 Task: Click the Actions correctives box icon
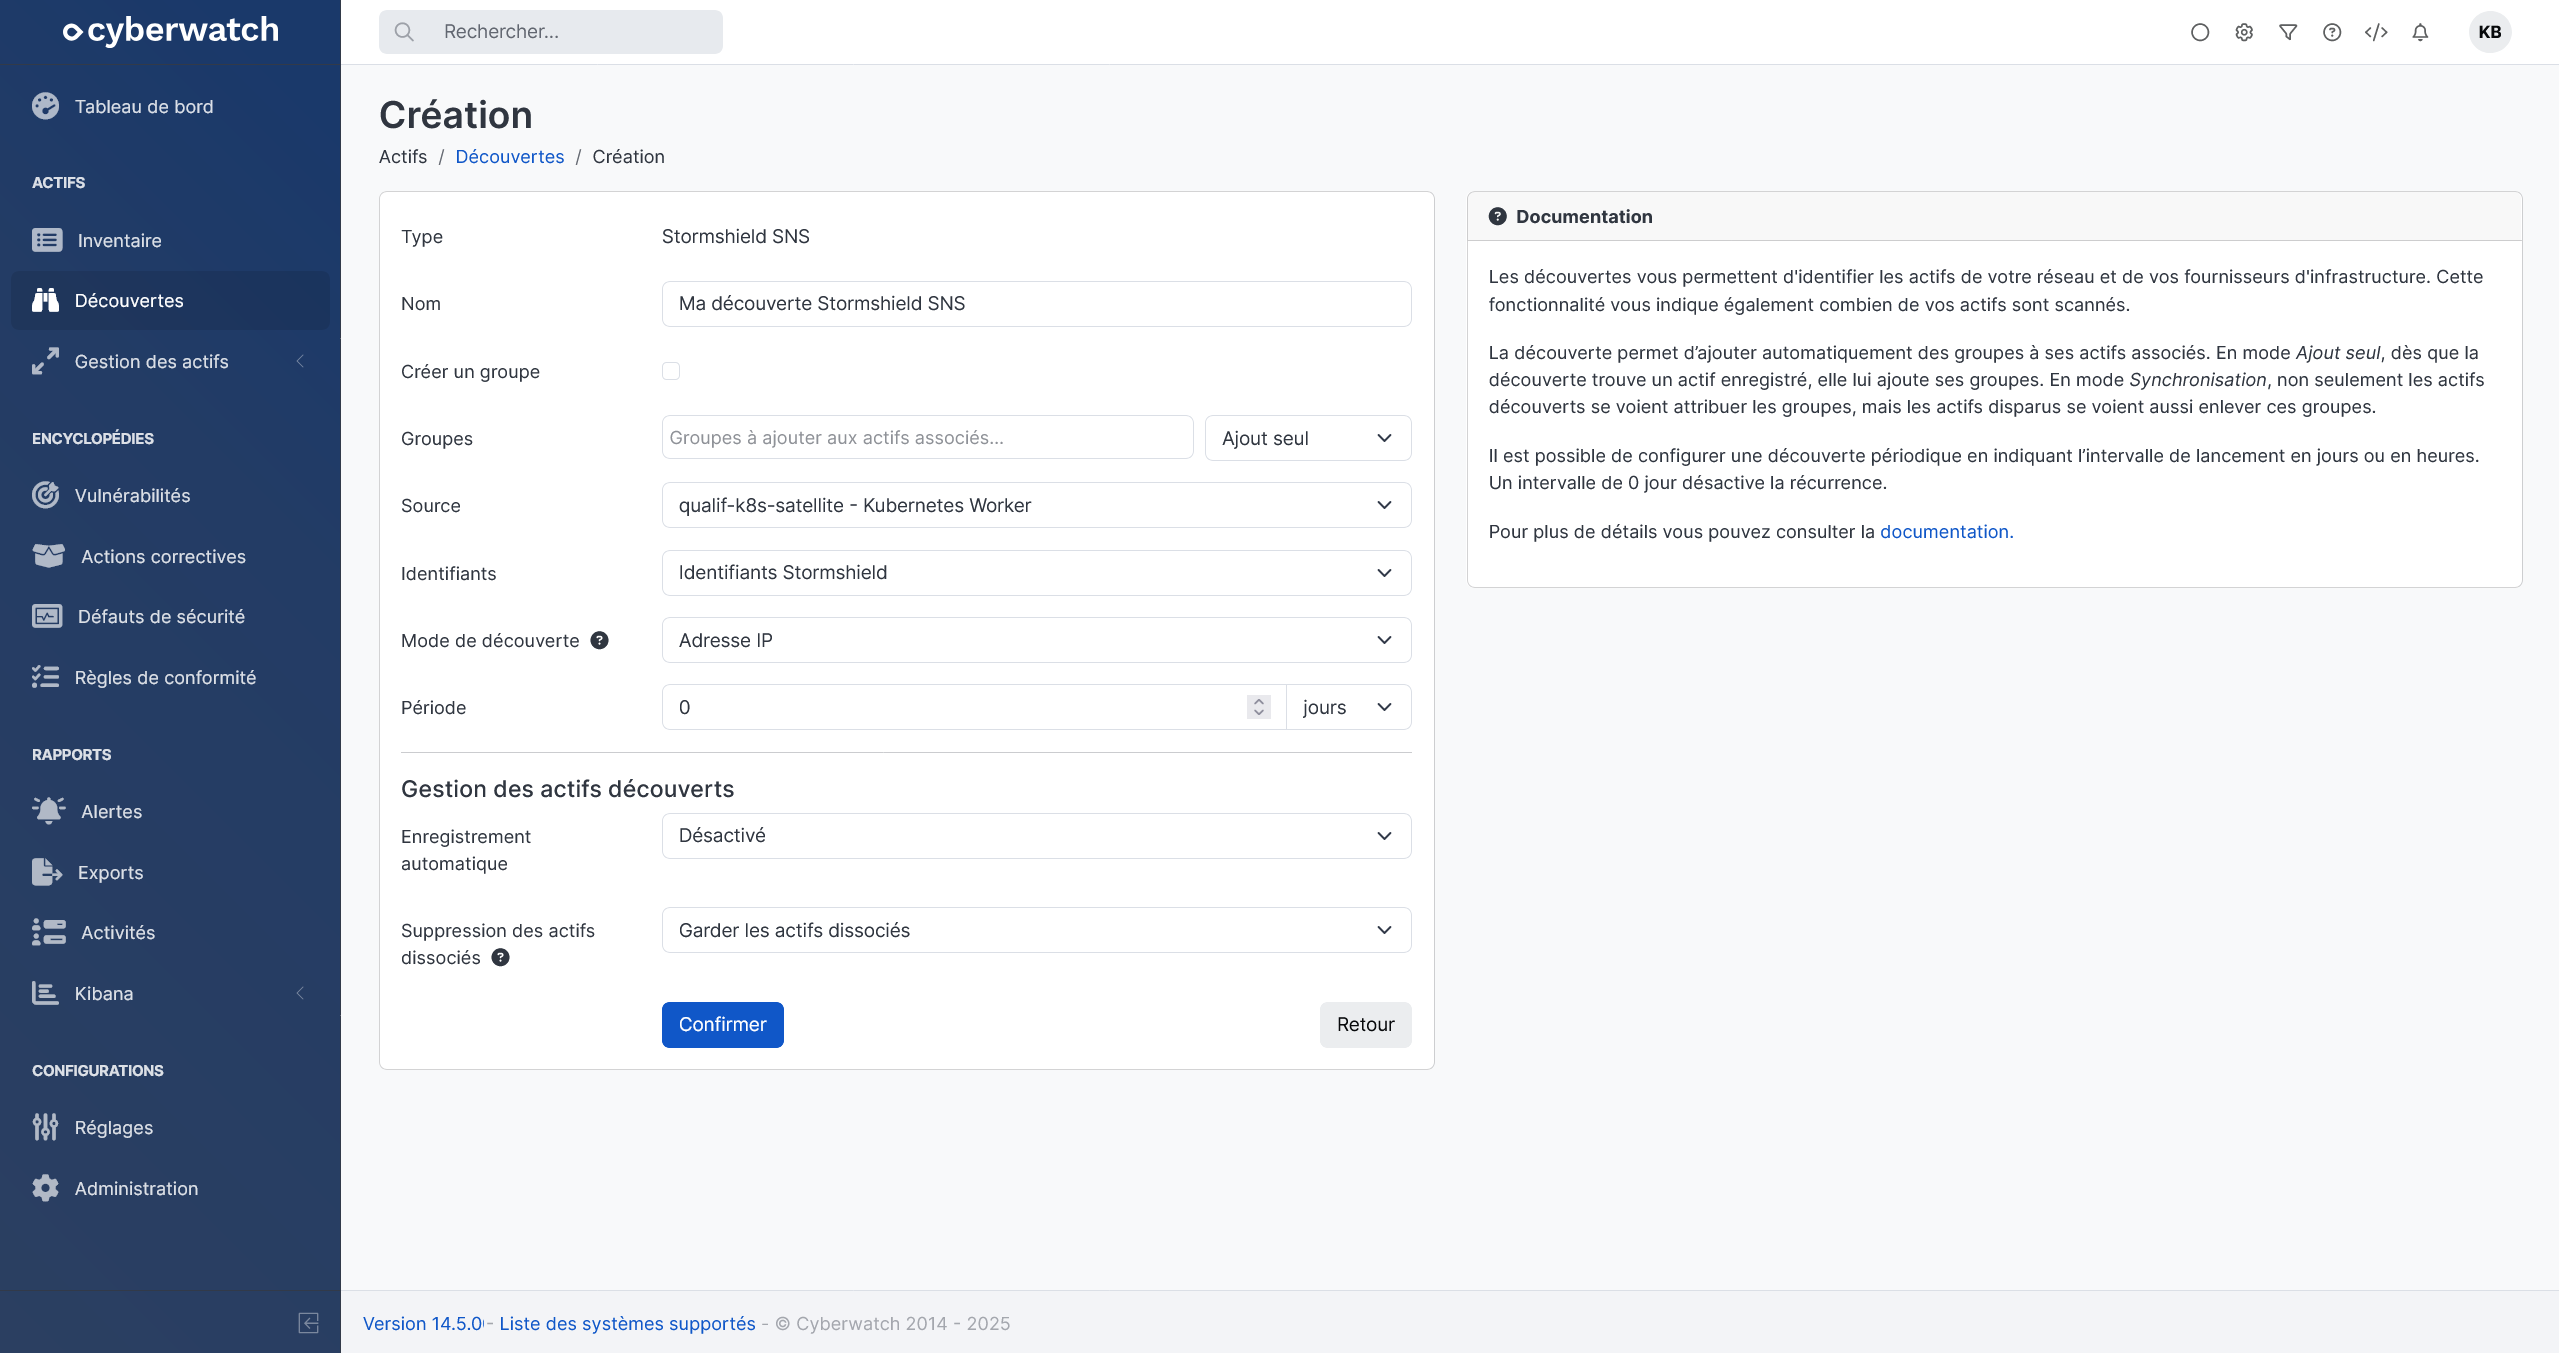coord(48,556)
